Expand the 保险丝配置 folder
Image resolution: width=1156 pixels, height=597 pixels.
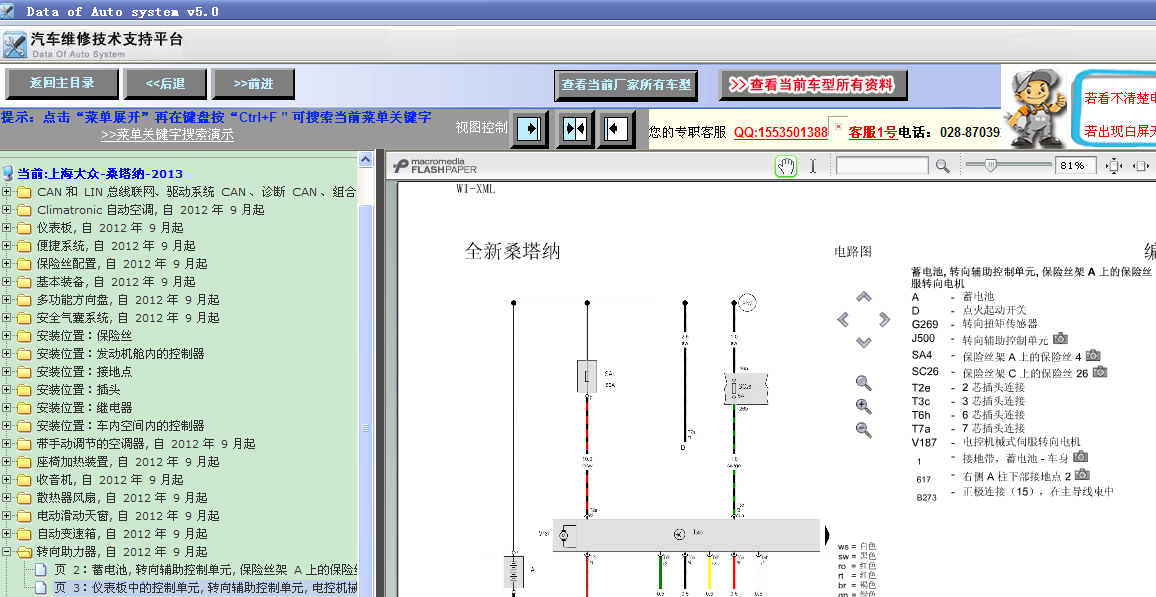[7, 263]
